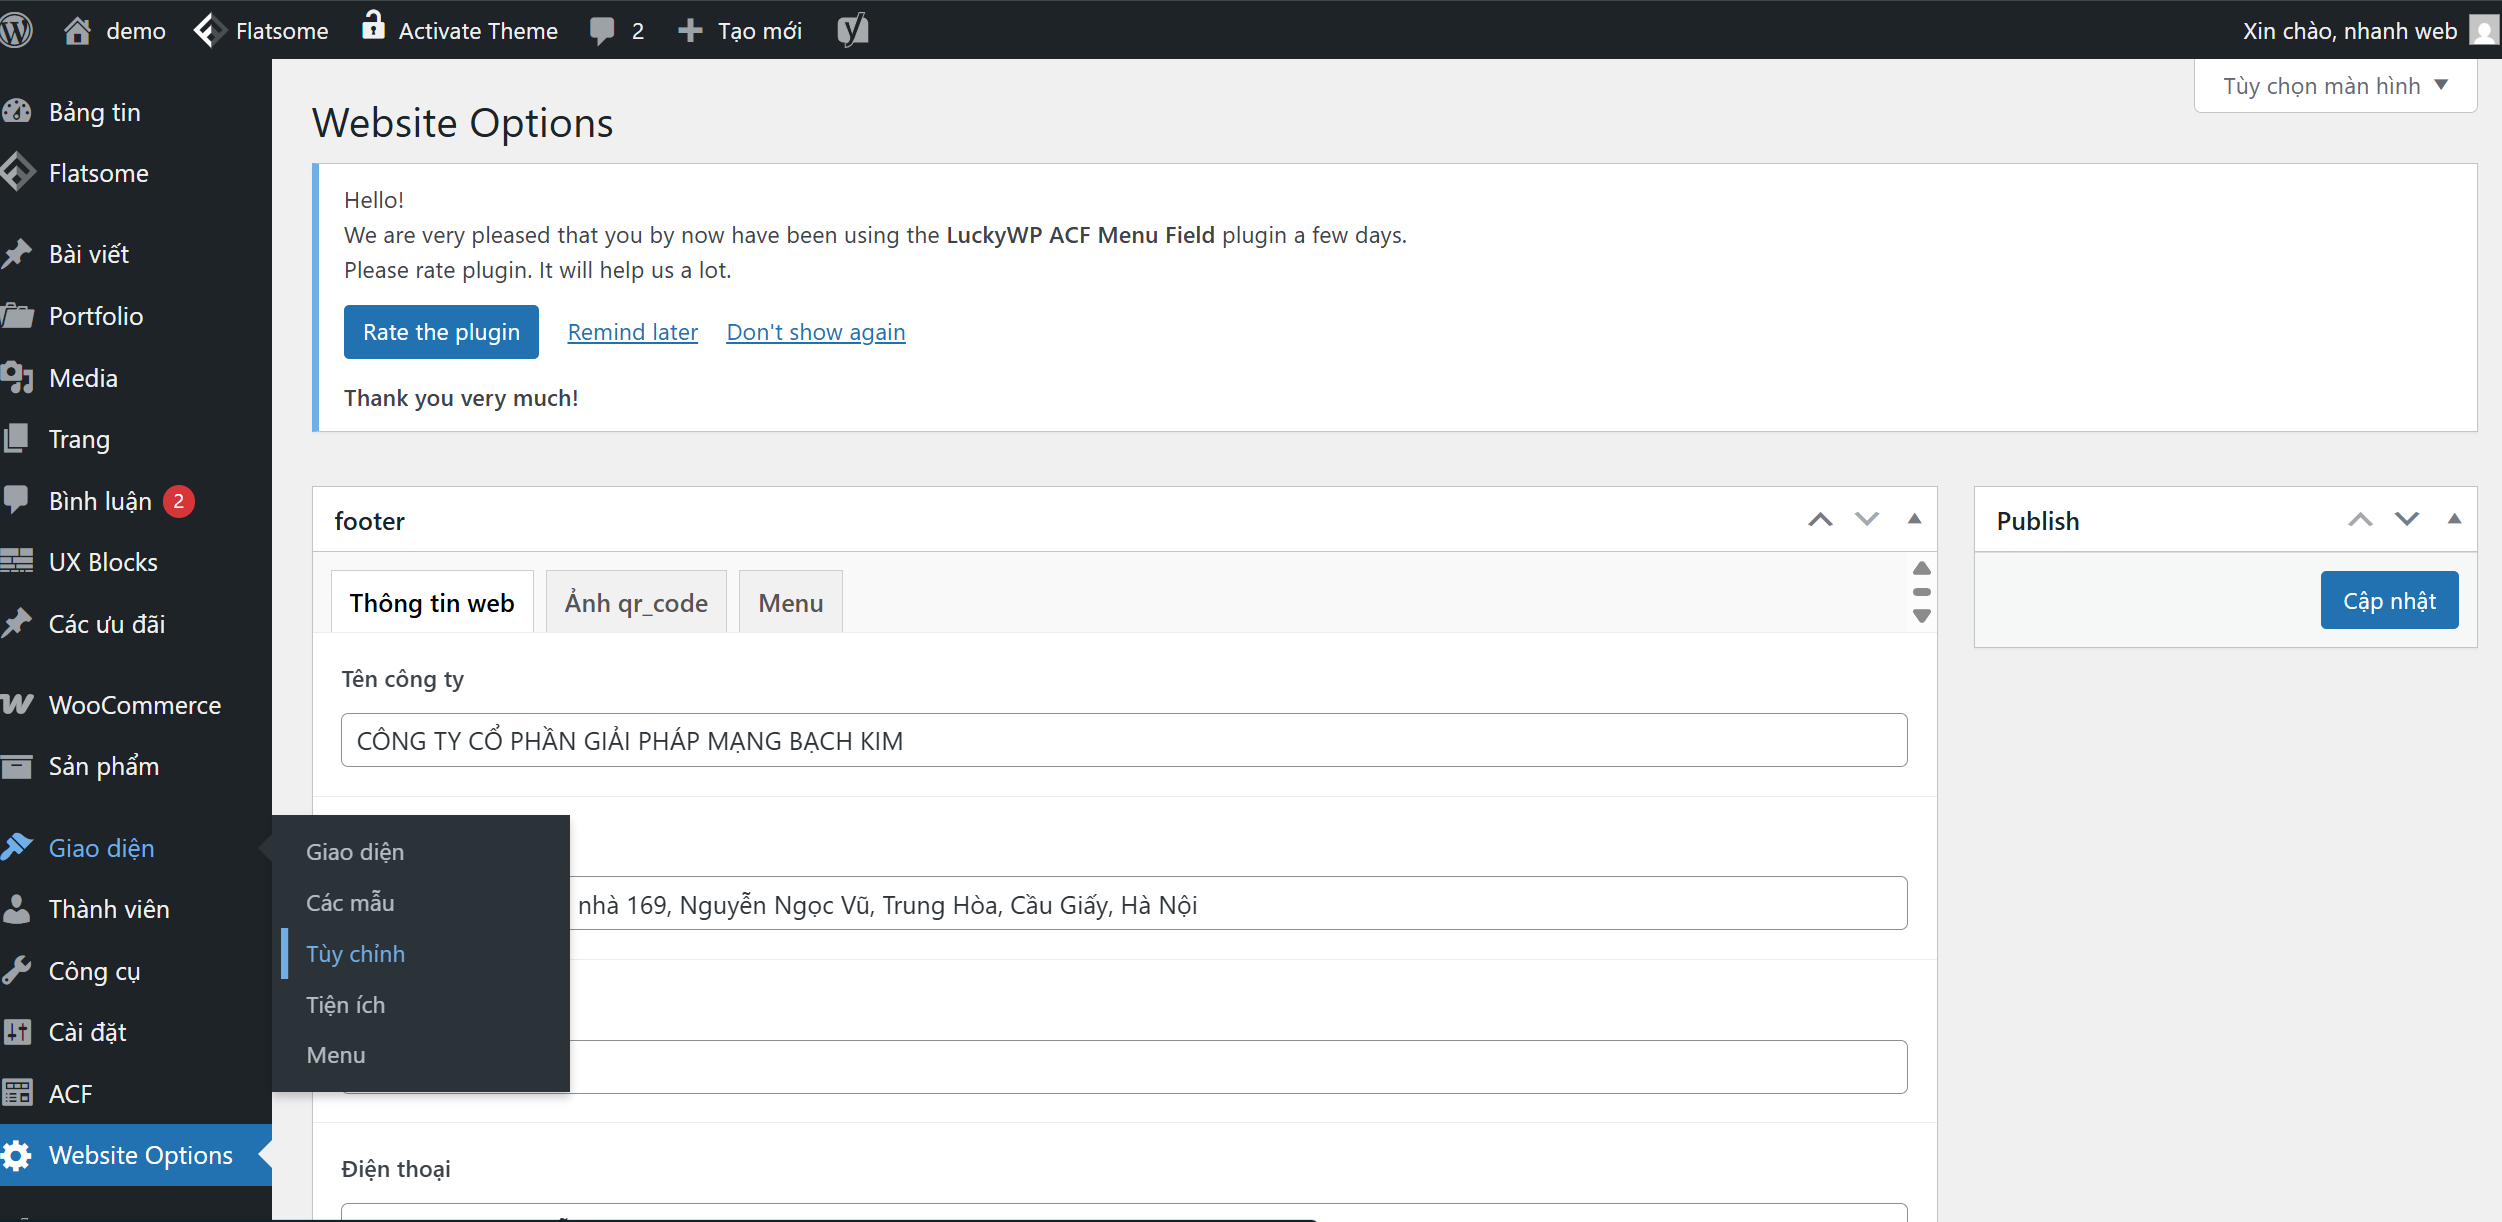Move Publish panel down with chevron
Image resolution: width=2502 pixels, height=1222 pixels.
tap(2407, 519)
